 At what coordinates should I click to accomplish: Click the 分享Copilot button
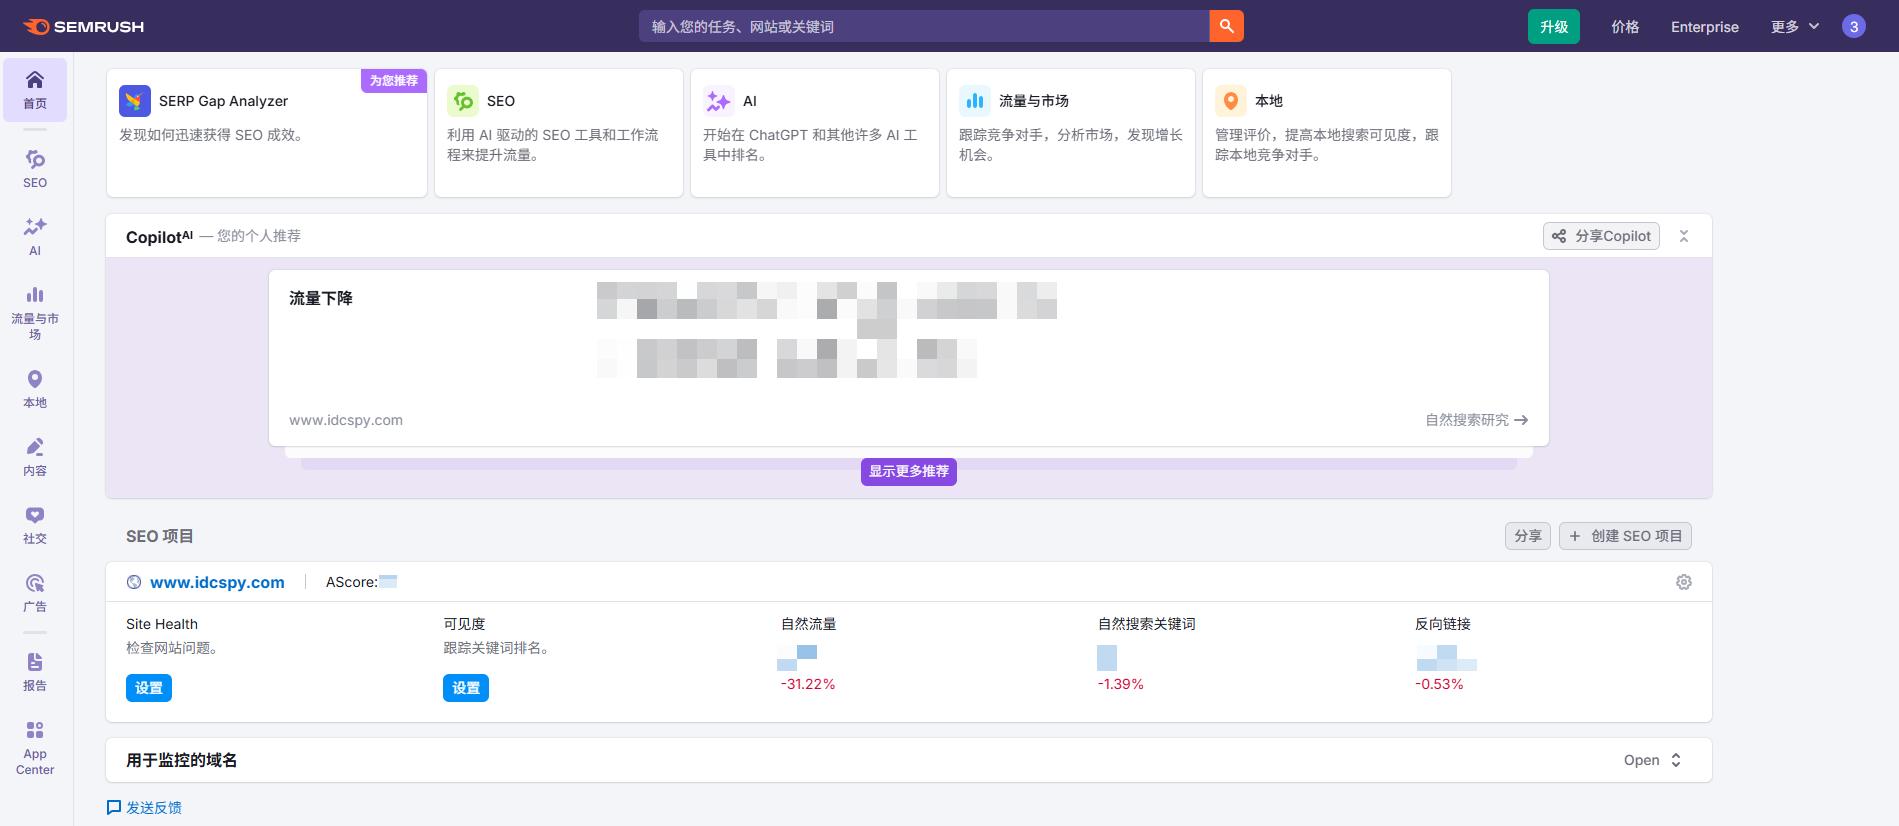click(1601, 236)
